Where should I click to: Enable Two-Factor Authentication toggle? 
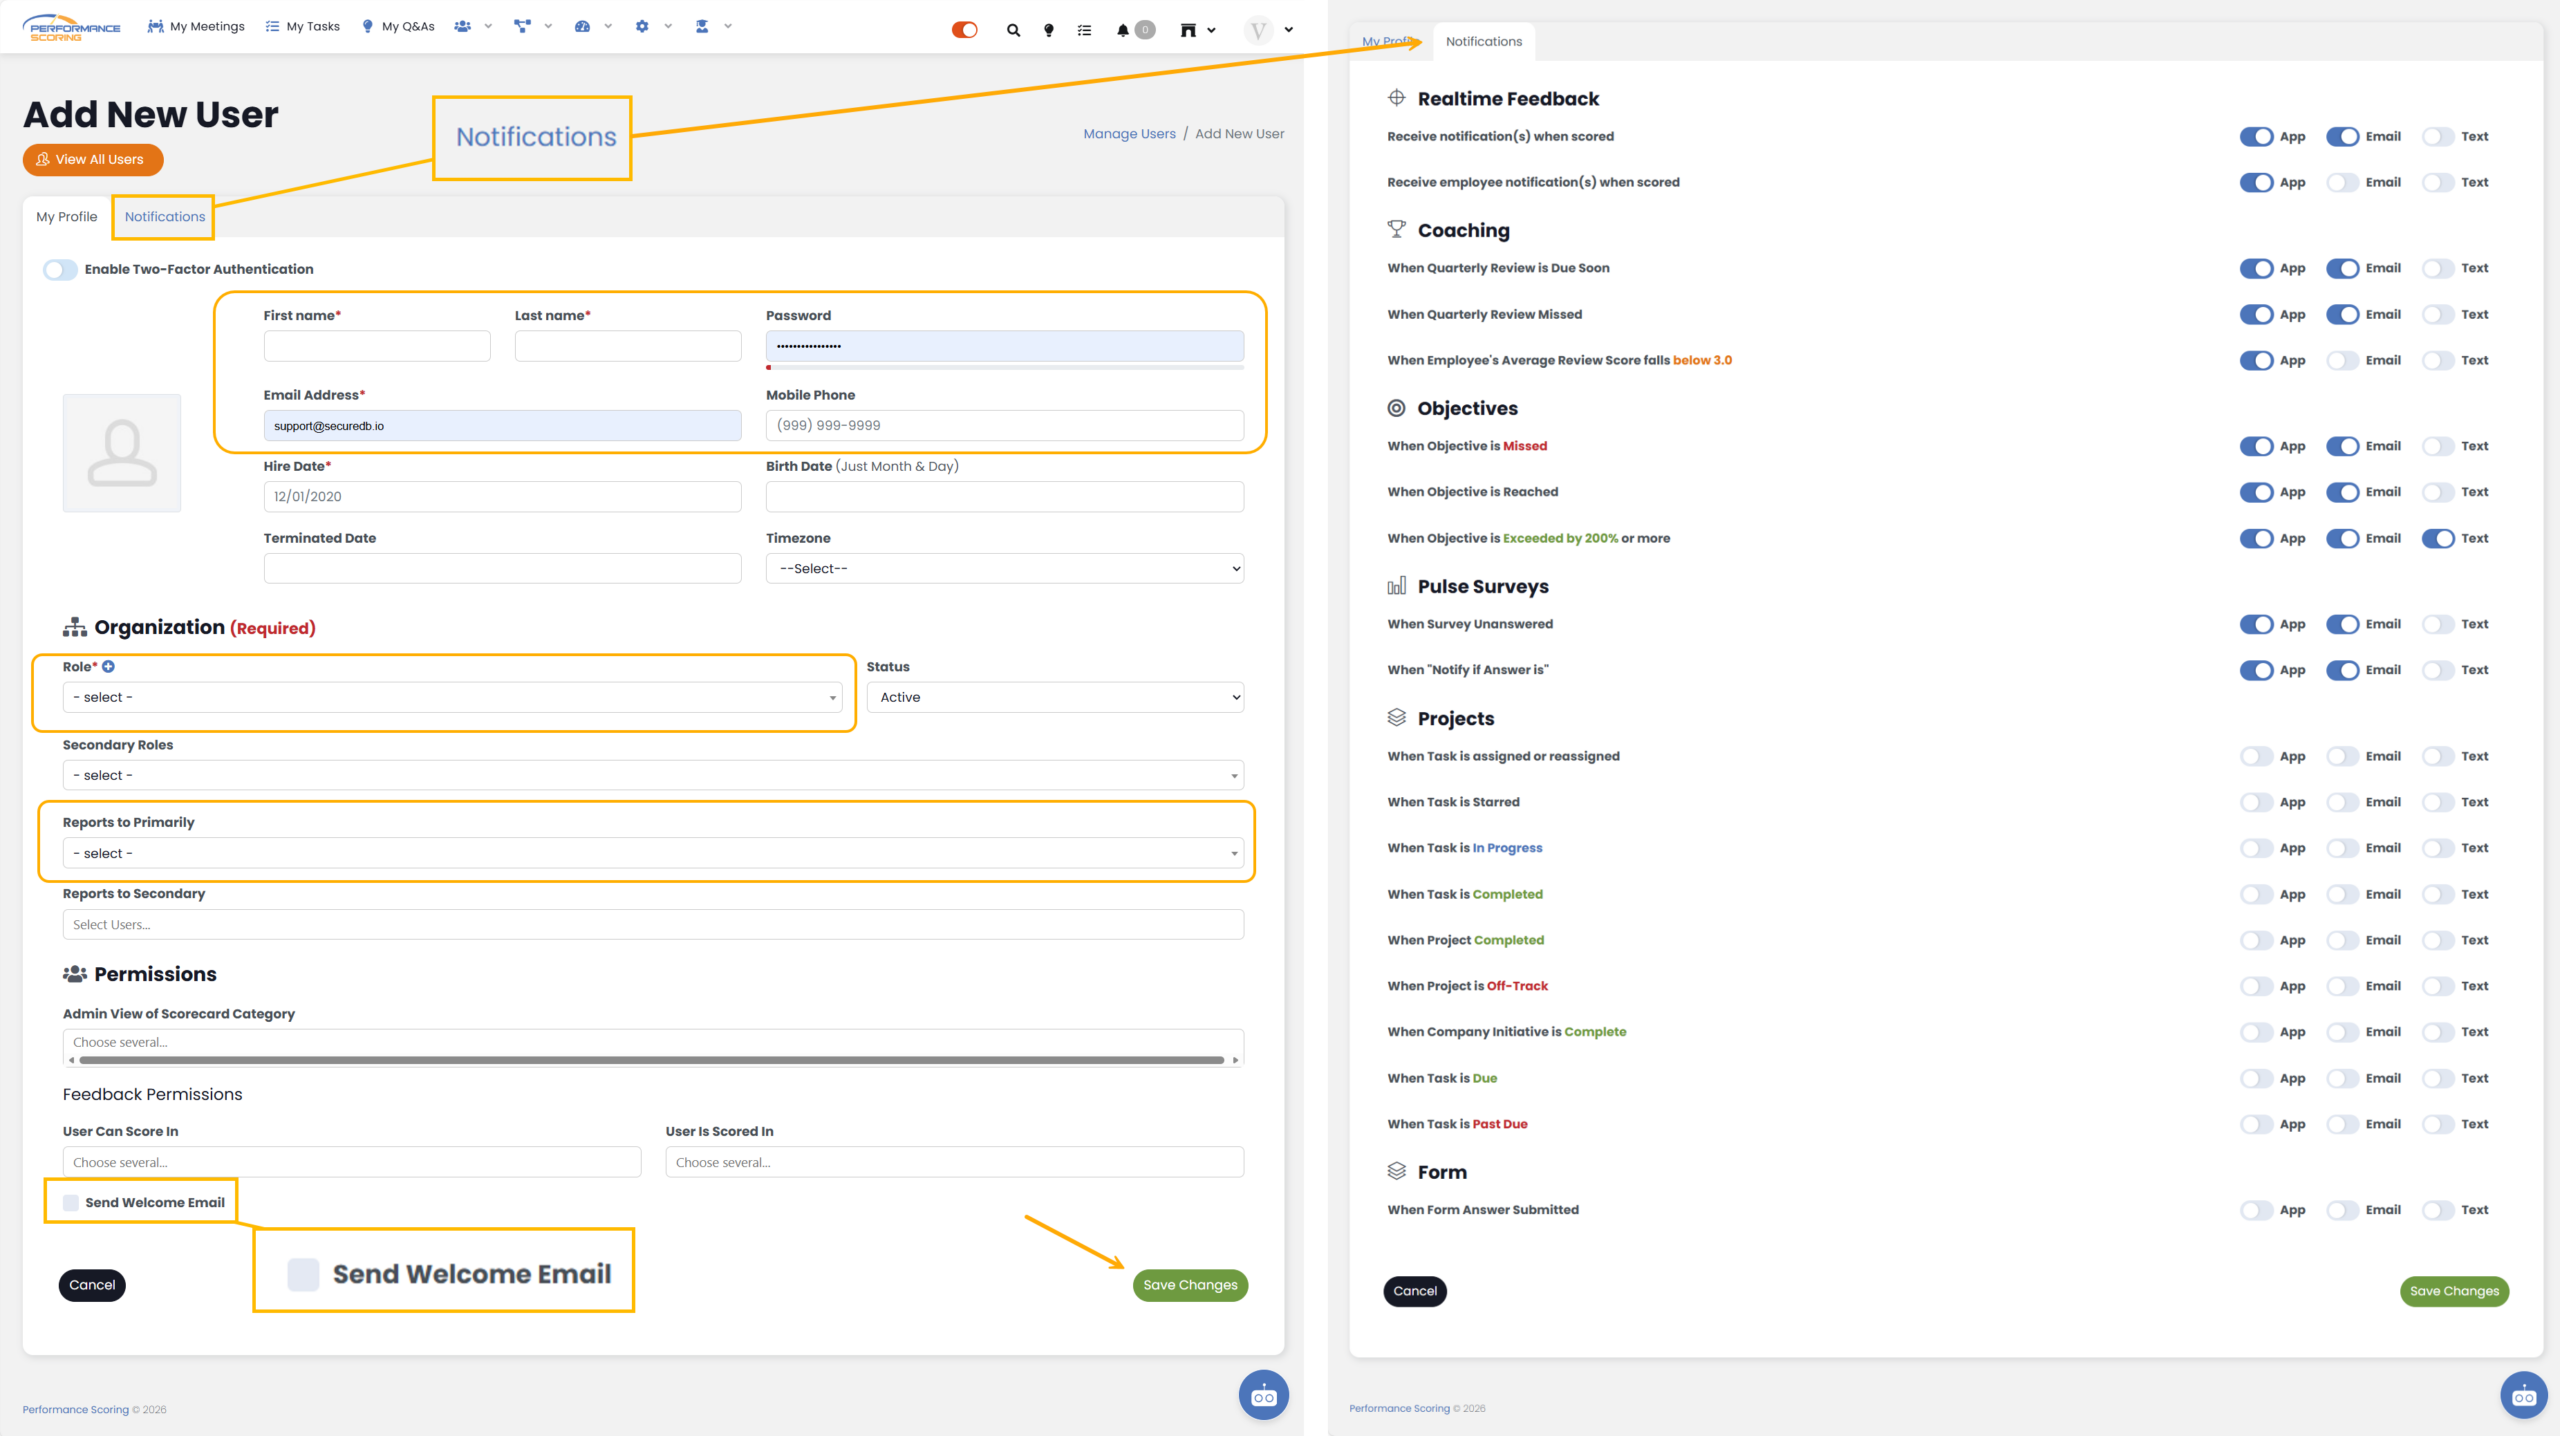(x=60, y=269)
